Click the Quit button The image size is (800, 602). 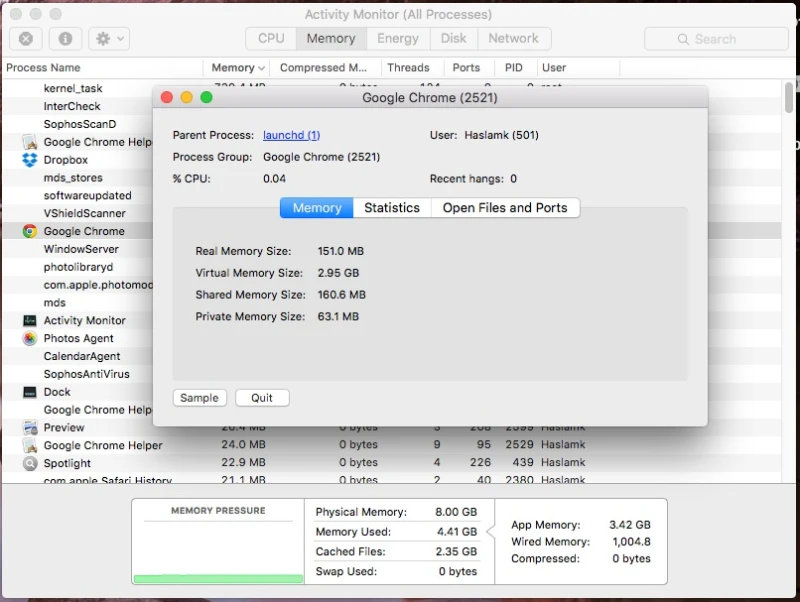coord(262,398)
